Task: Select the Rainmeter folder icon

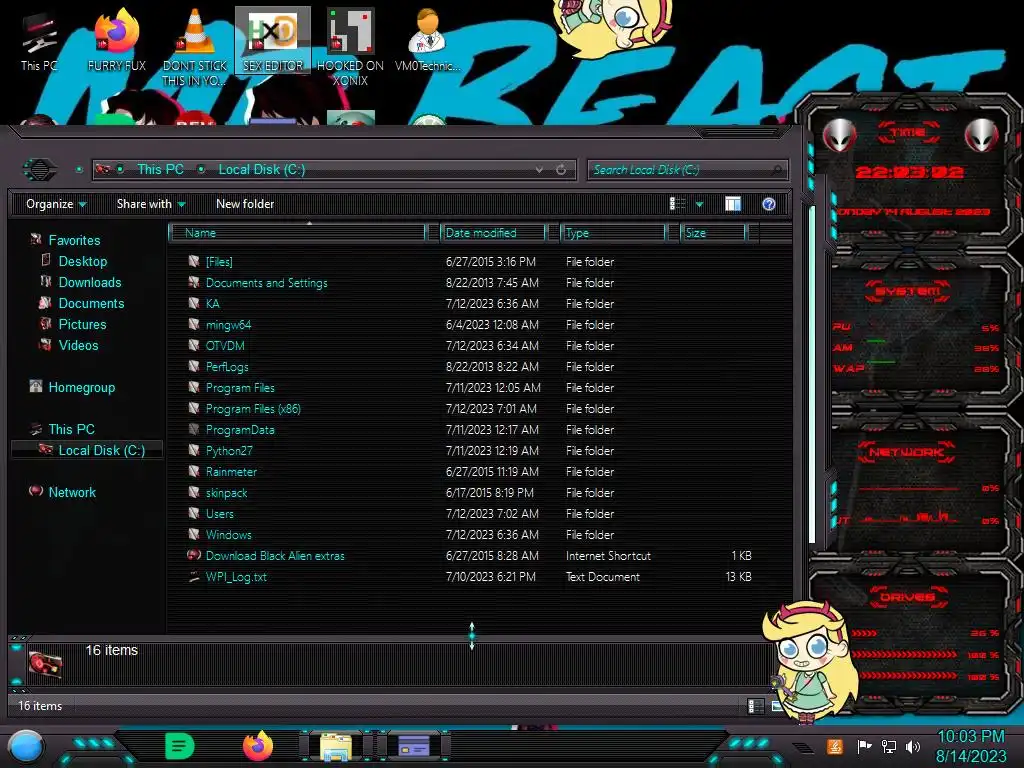Action: coord(194,471)
